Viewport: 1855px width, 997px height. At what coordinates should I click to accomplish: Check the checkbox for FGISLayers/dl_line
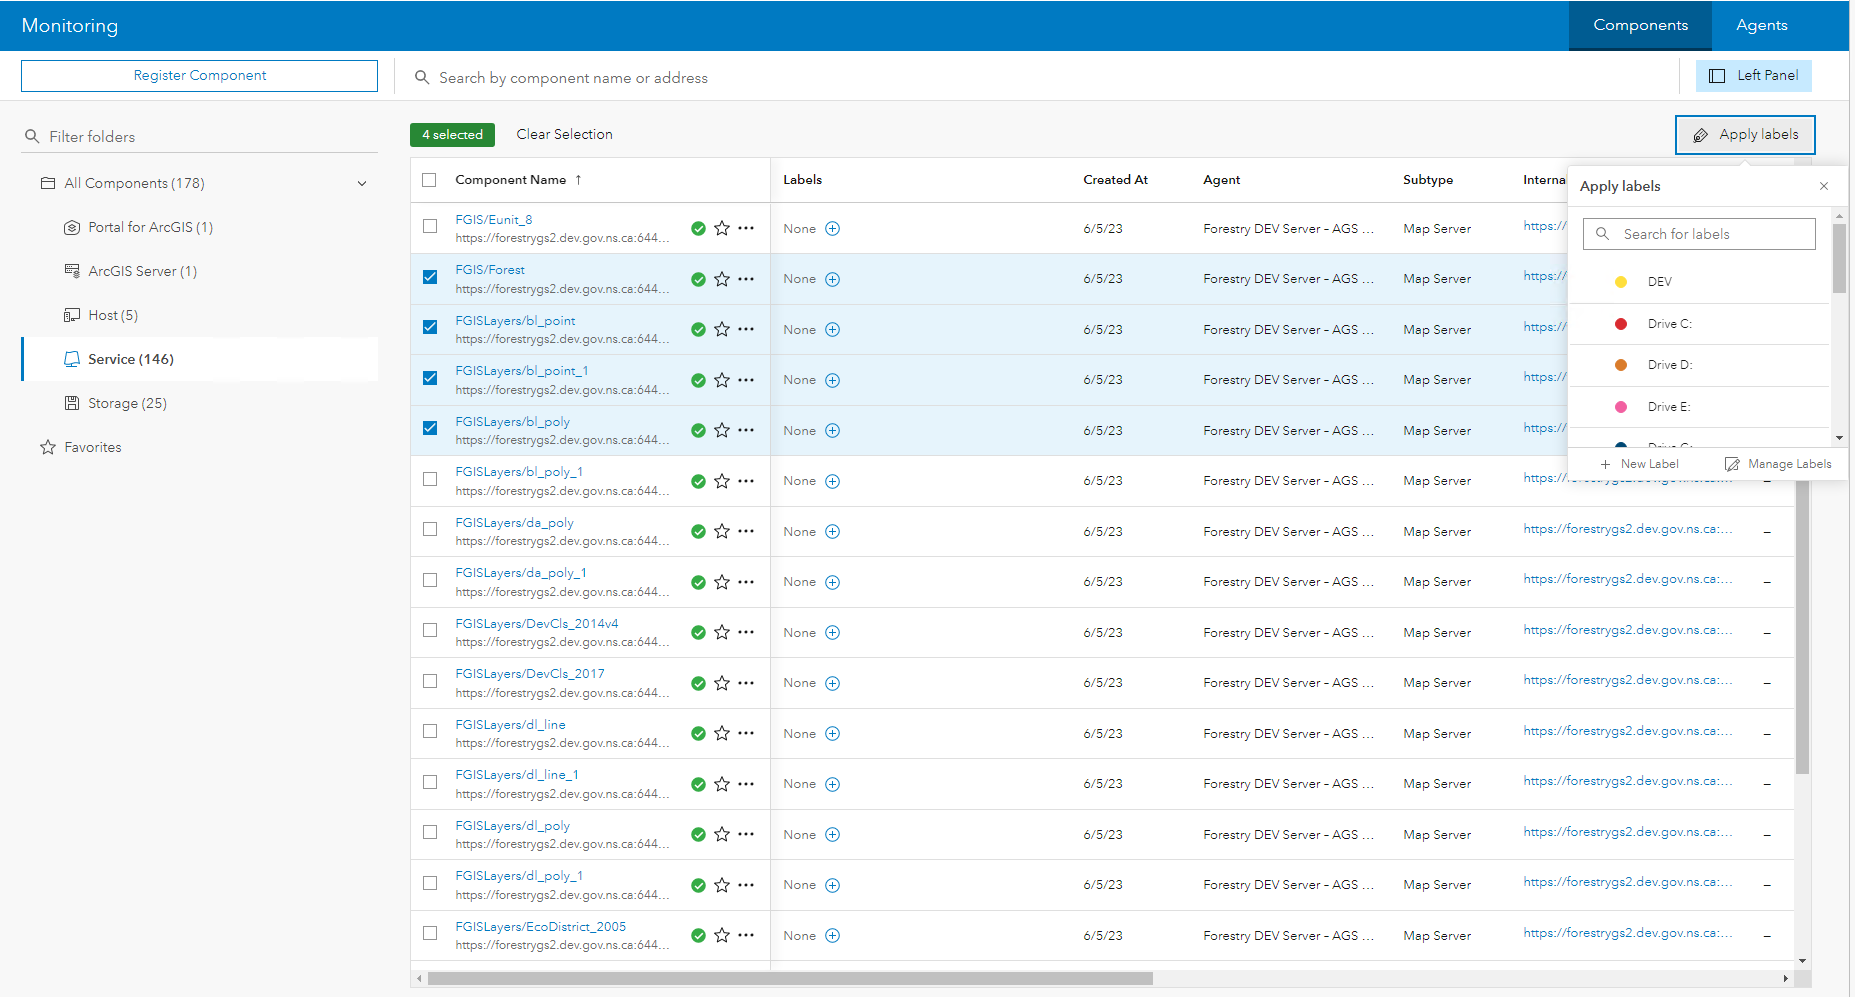pyautogui.click(x=430, y=731)
